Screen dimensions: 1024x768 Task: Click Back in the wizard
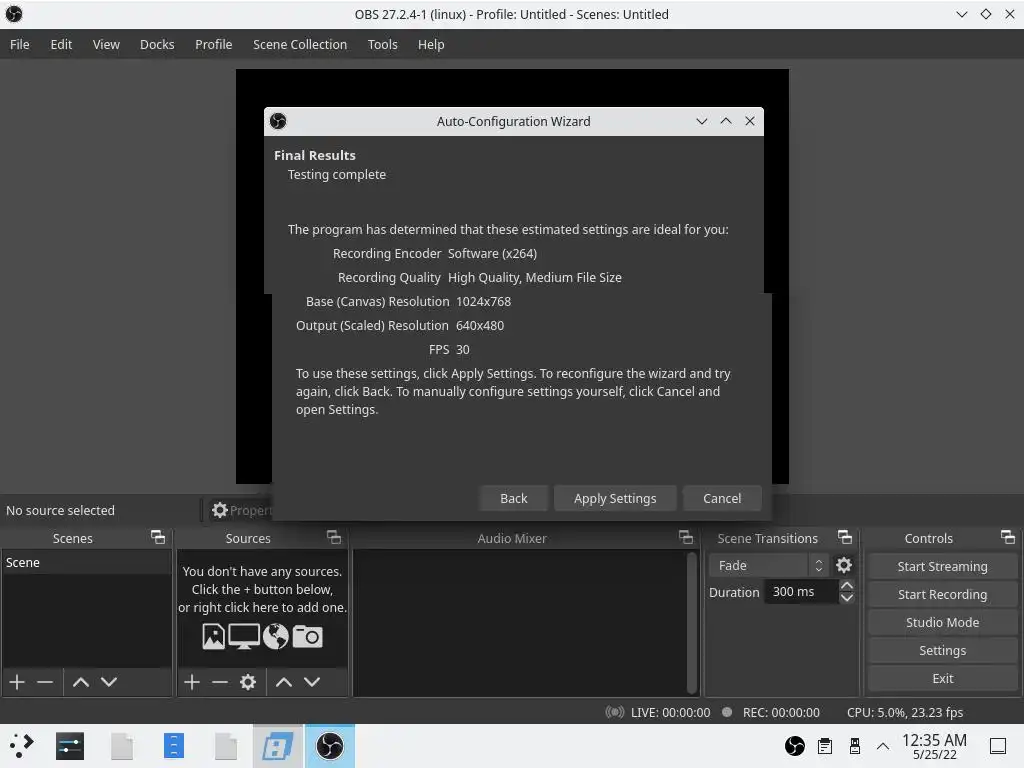click(x=513, y=498)
